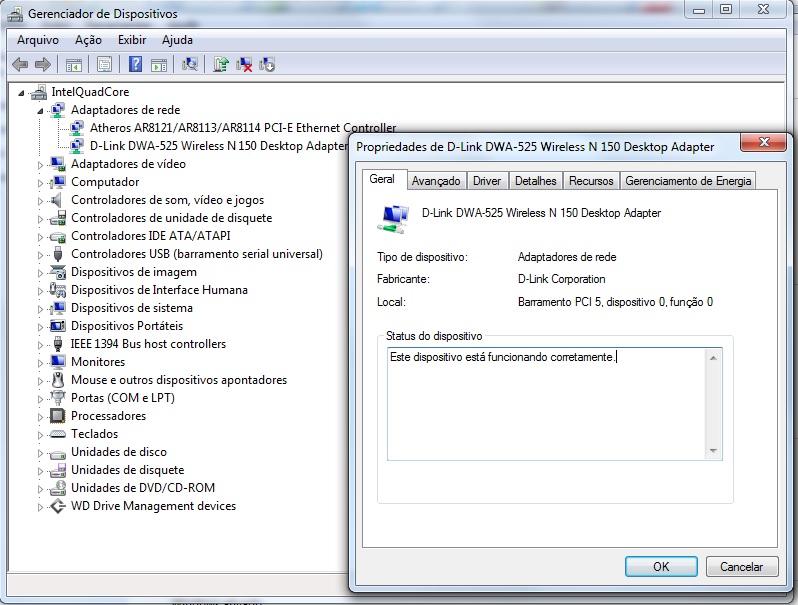Select Atheros AR8121/AR8113/AR8114 PCI-E Ethernet Controller
This screenshot has height=605, width=798.
click(243, 128)
